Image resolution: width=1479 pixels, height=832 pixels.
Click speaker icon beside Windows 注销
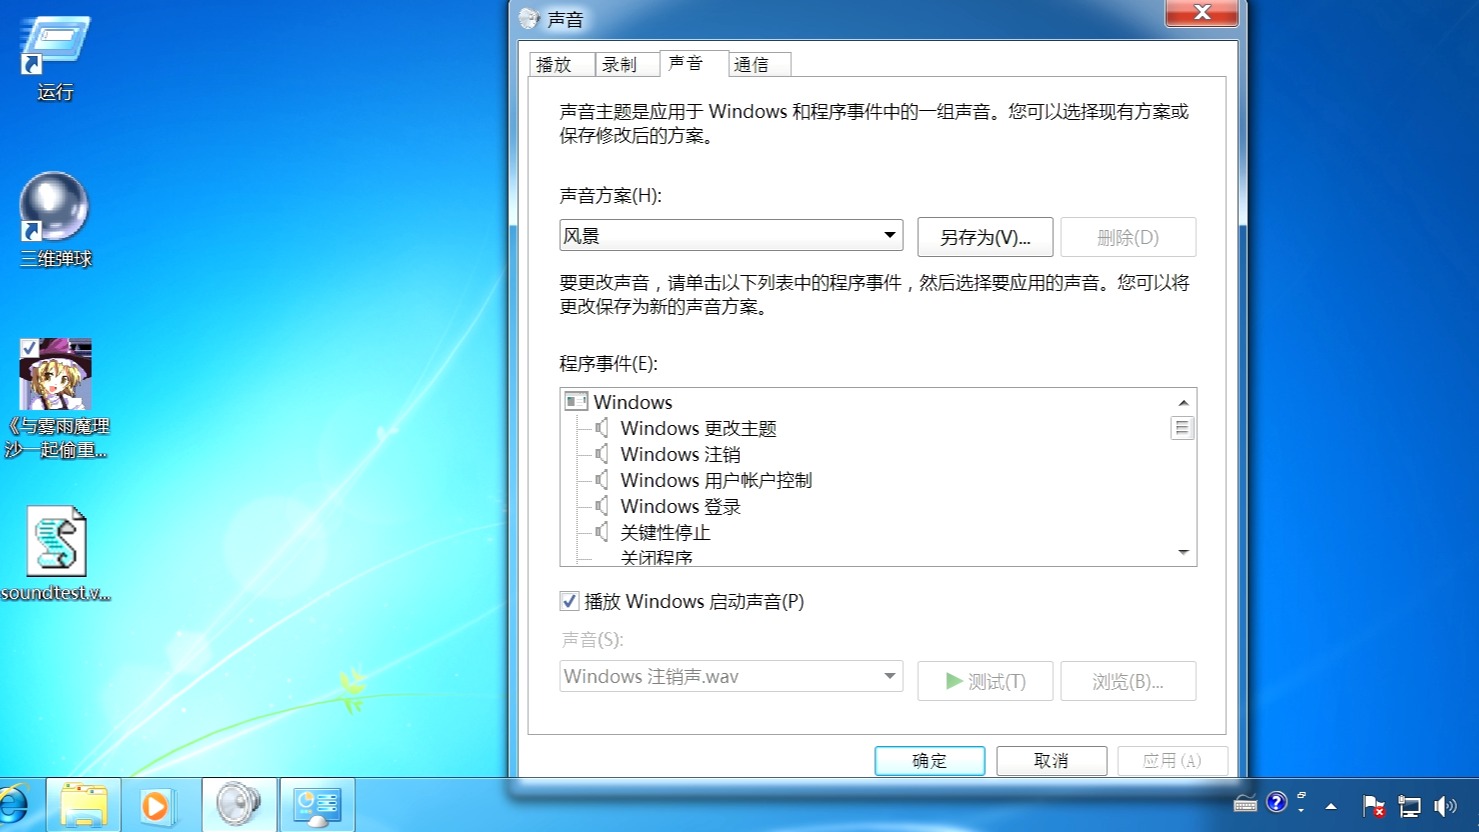coord(602,454)
